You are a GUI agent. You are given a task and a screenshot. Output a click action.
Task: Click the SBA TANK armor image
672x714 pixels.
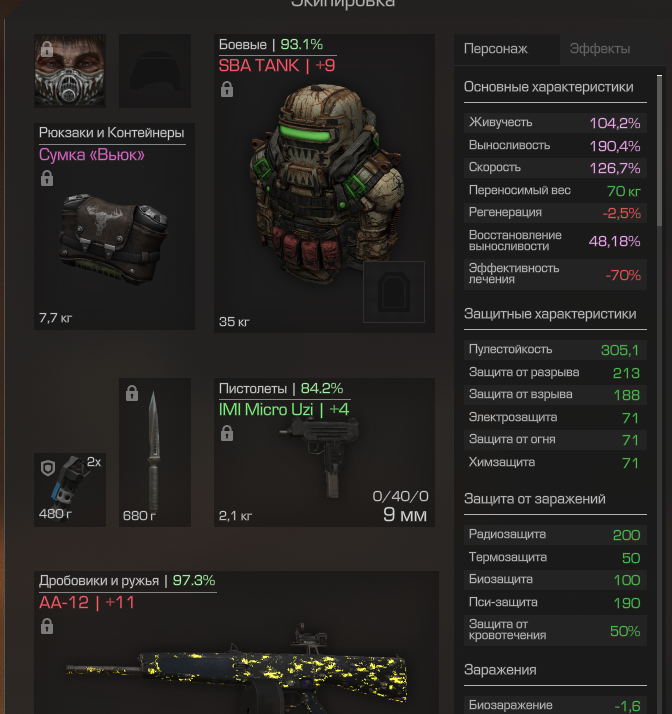click(326, 182)
